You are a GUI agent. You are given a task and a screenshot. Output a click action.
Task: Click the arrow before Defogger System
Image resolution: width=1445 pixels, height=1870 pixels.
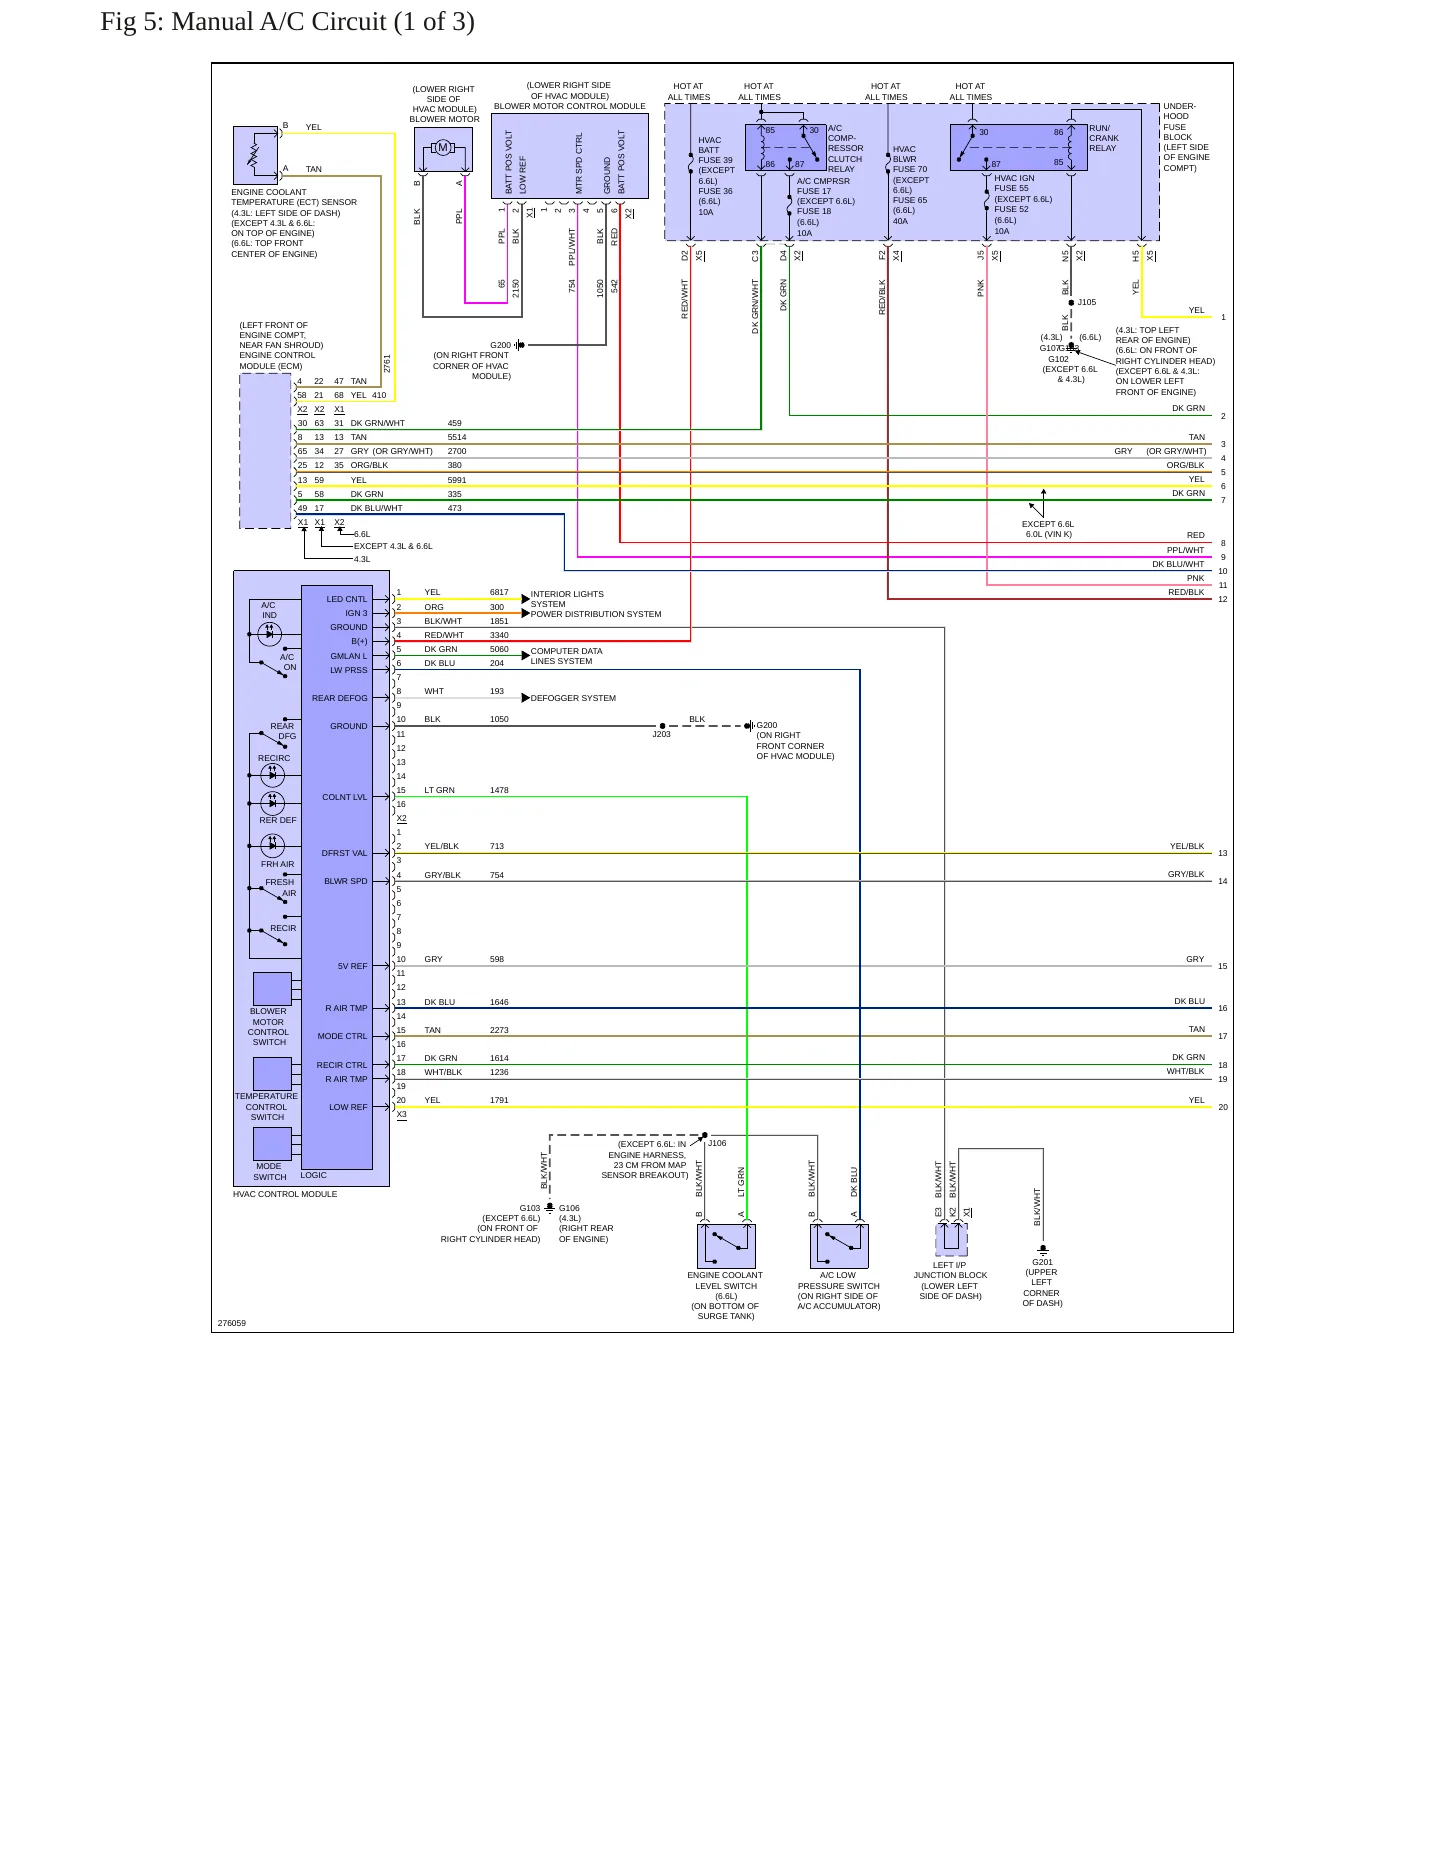pyautogui.click(x=526, y=698)
